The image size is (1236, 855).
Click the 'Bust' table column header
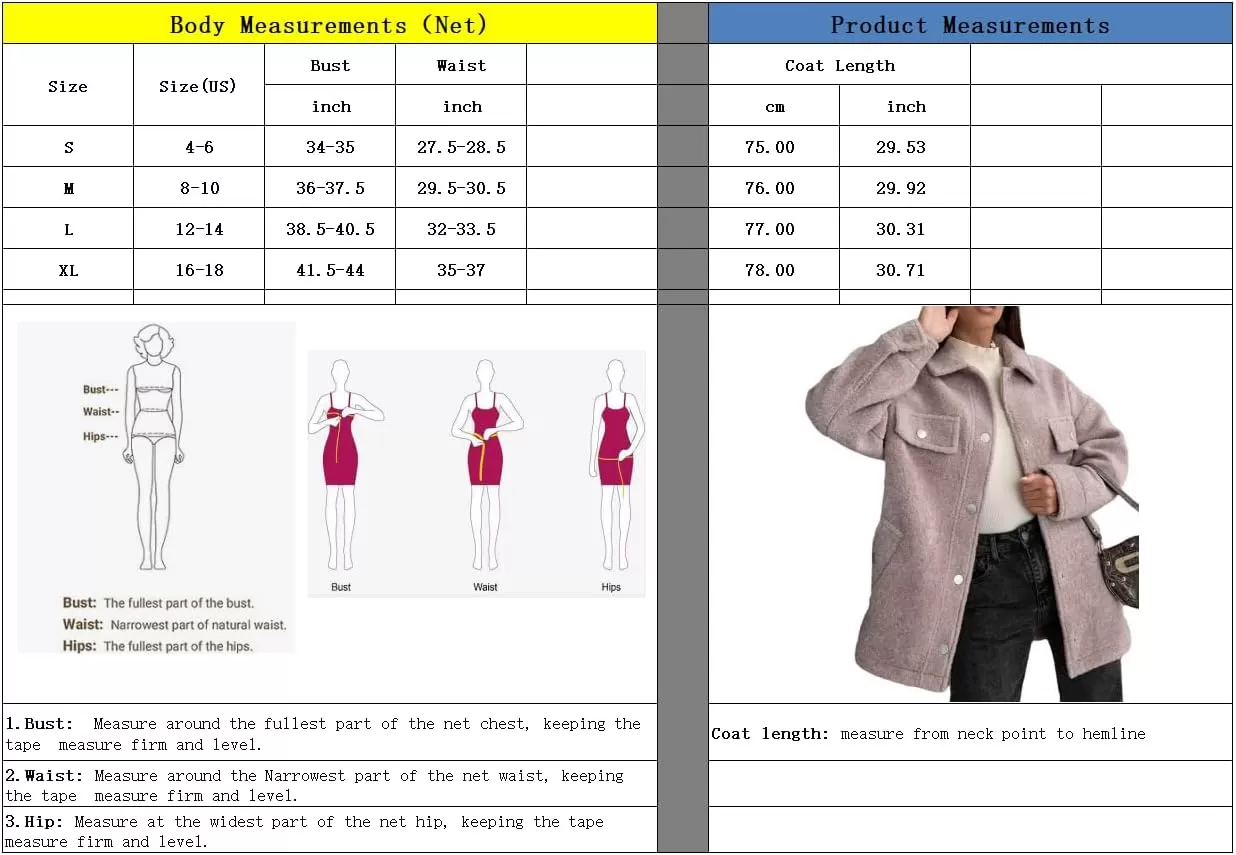(x=330, y=65)
